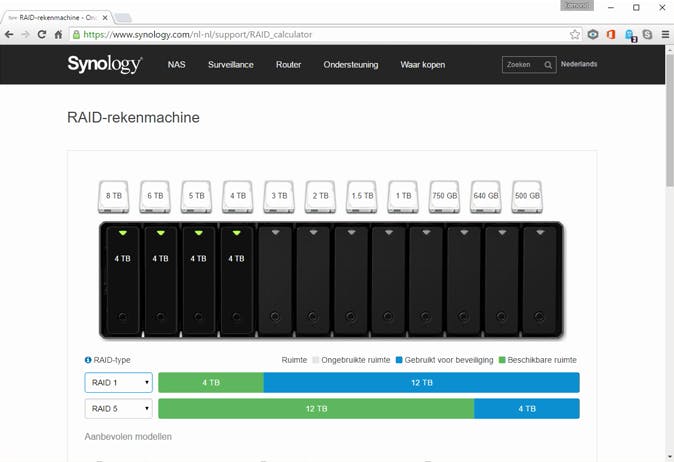Viewport: 674px width, 462px height.
Task: Click the search magnifier icon
Action: [548, 65]
